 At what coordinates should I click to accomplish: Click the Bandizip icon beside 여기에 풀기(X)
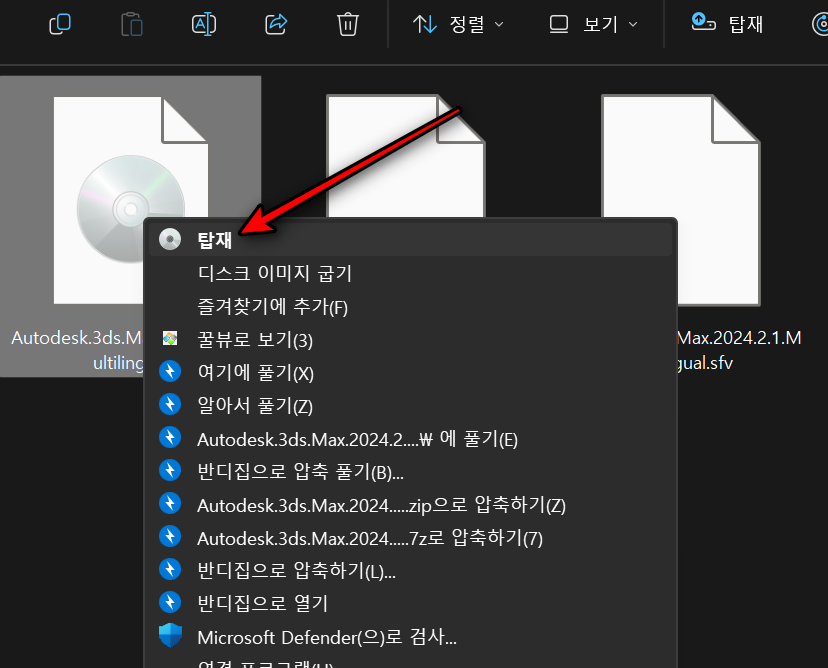[170, 371]
